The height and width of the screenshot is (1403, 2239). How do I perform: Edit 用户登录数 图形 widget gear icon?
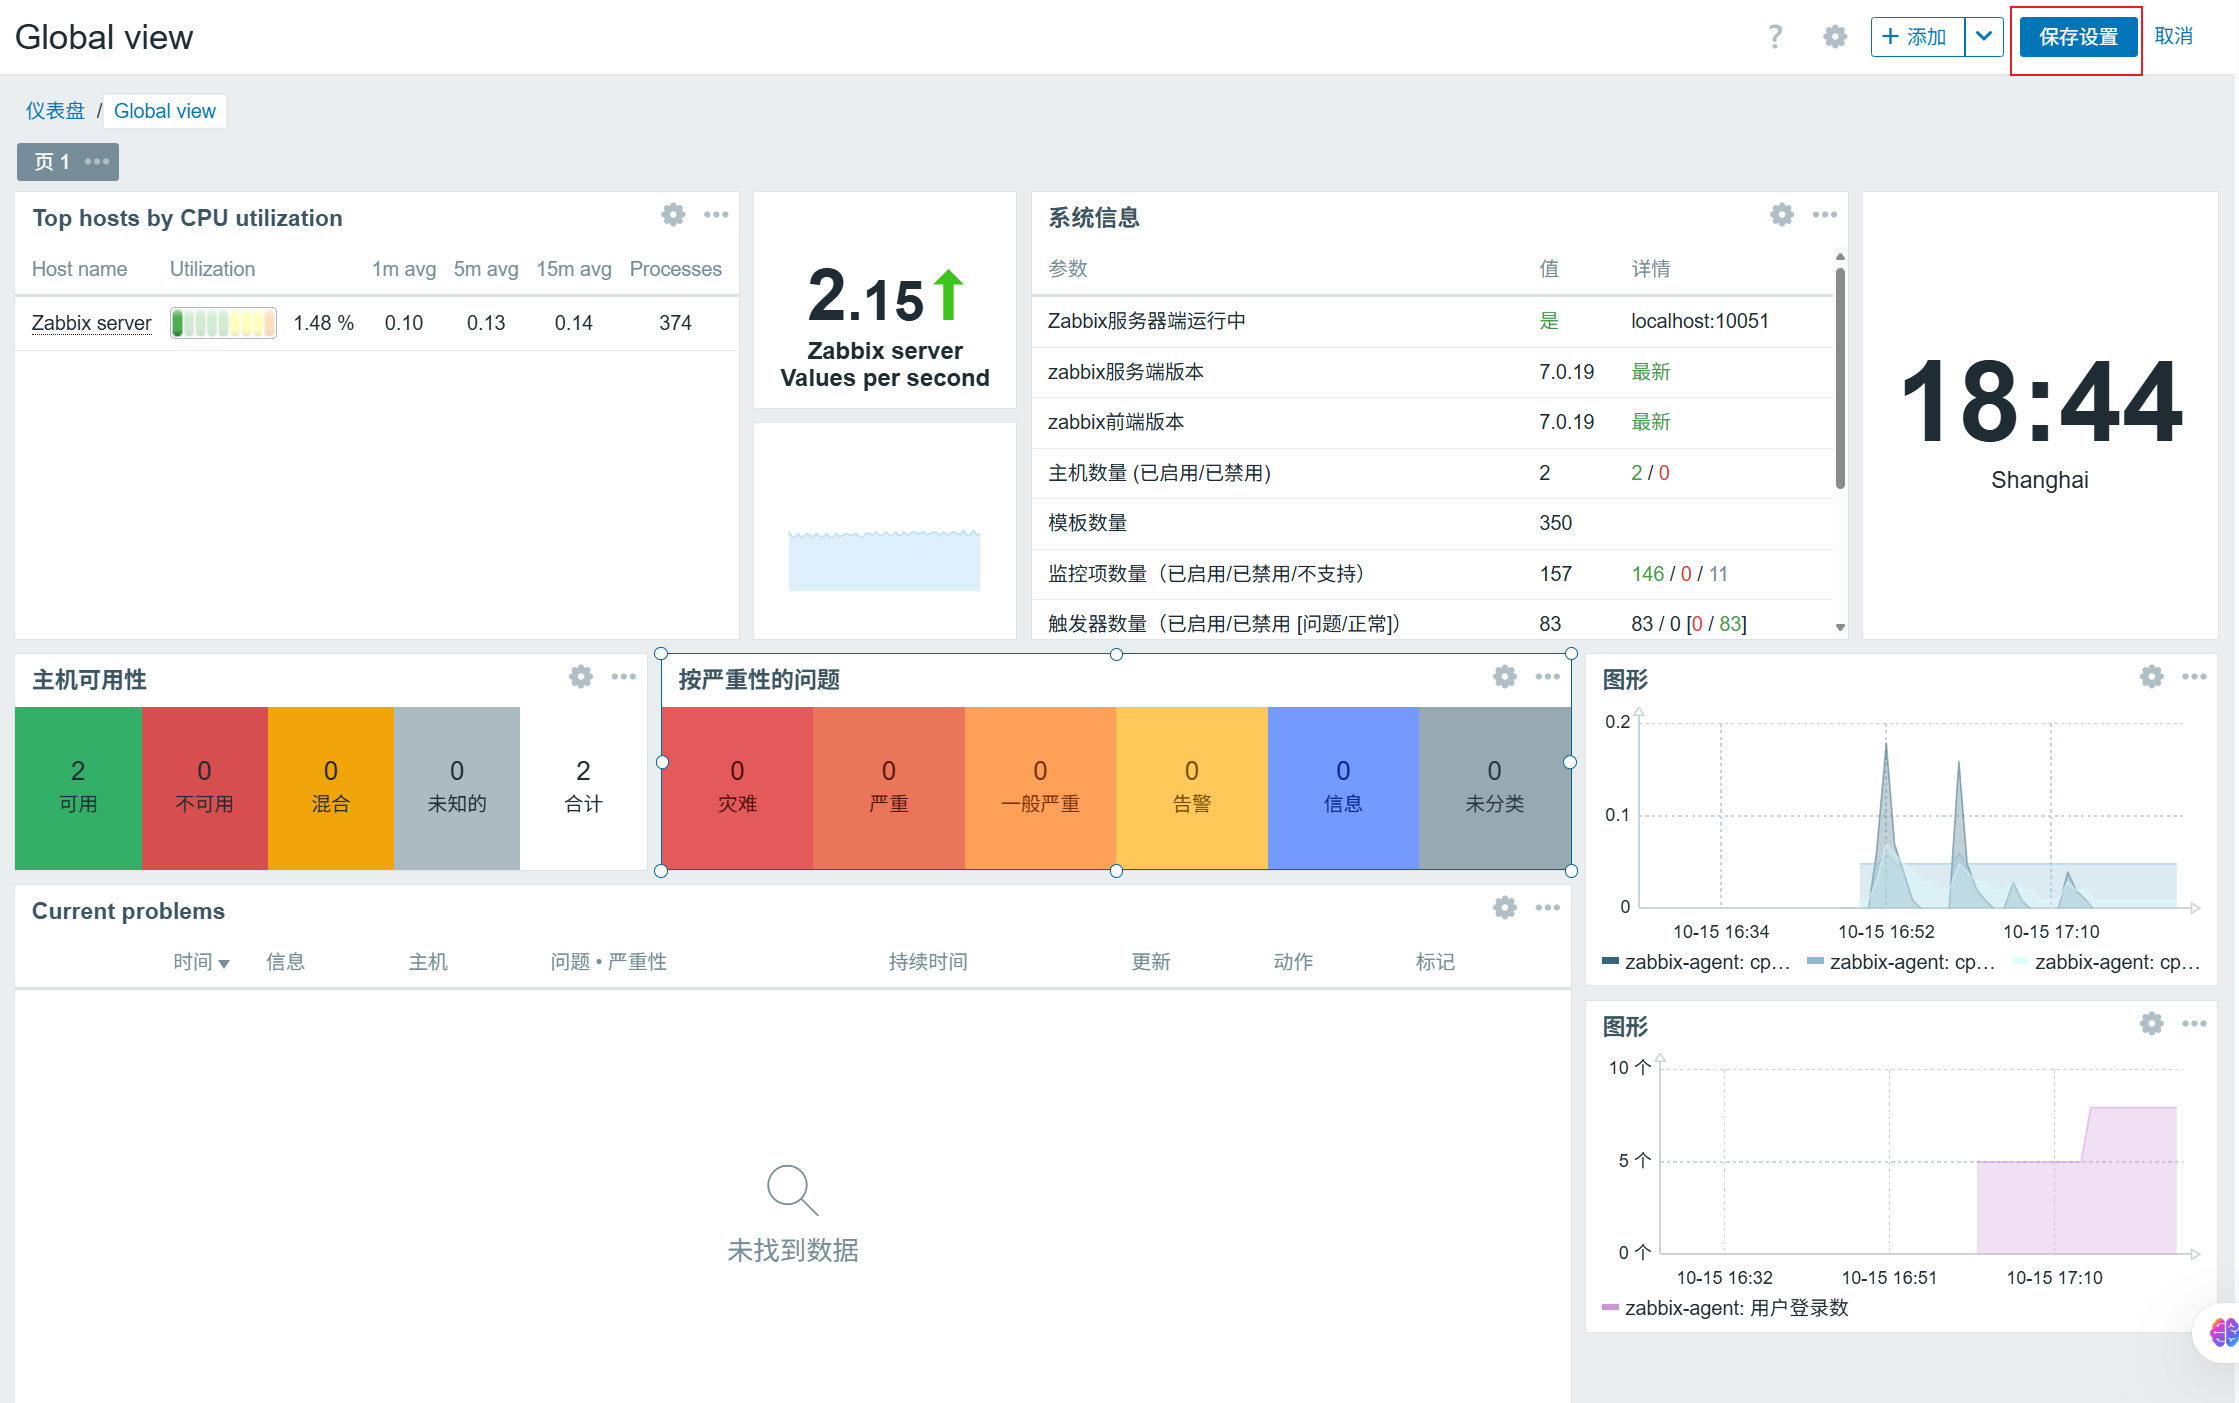pos(2151,1024)
